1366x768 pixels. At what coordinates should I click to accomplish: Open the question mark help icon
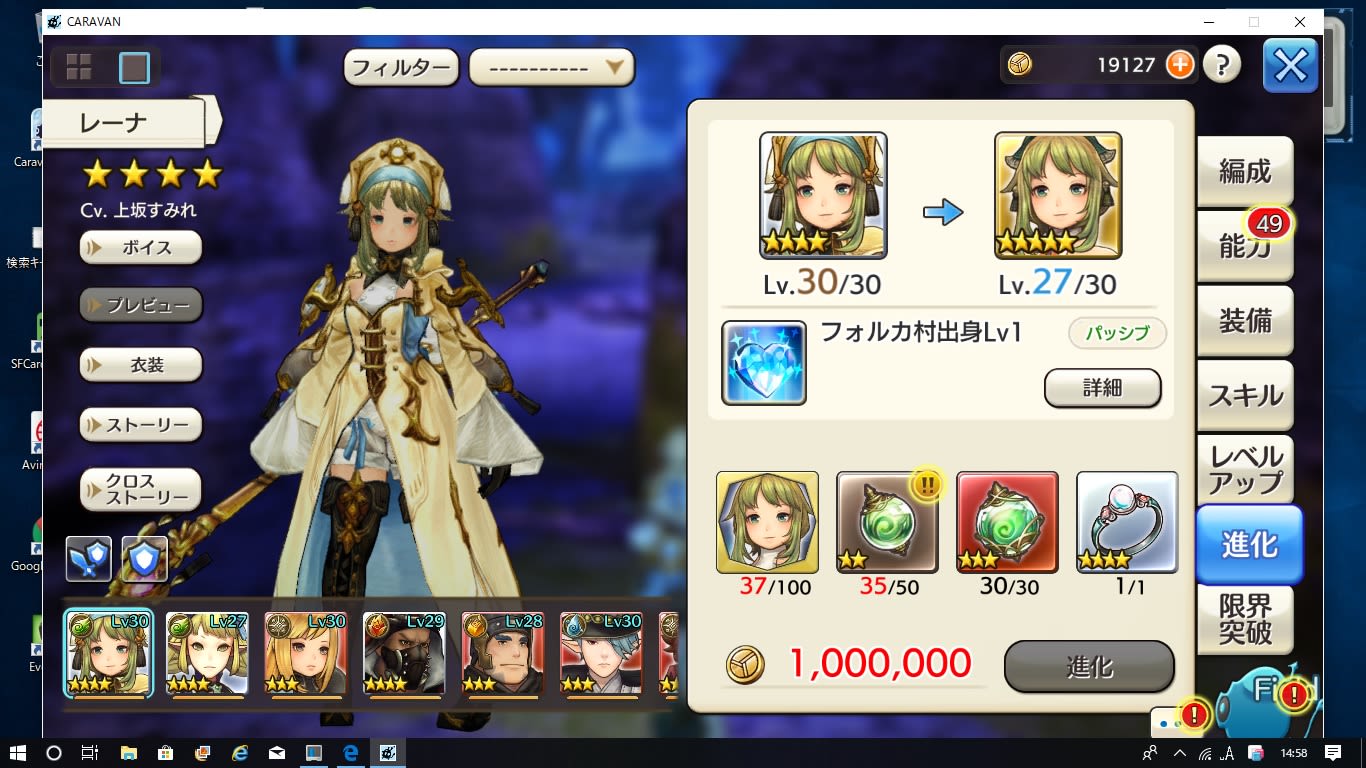[1222, 65]
